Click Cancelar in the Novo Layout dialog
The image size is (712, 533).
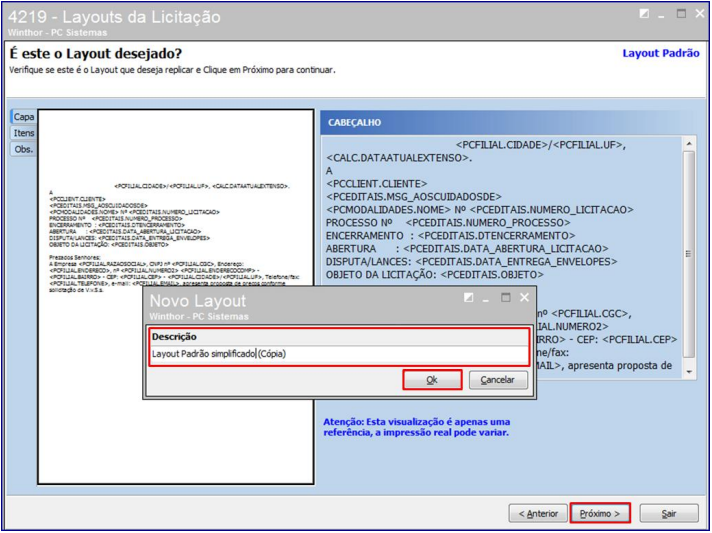(498, 380)
